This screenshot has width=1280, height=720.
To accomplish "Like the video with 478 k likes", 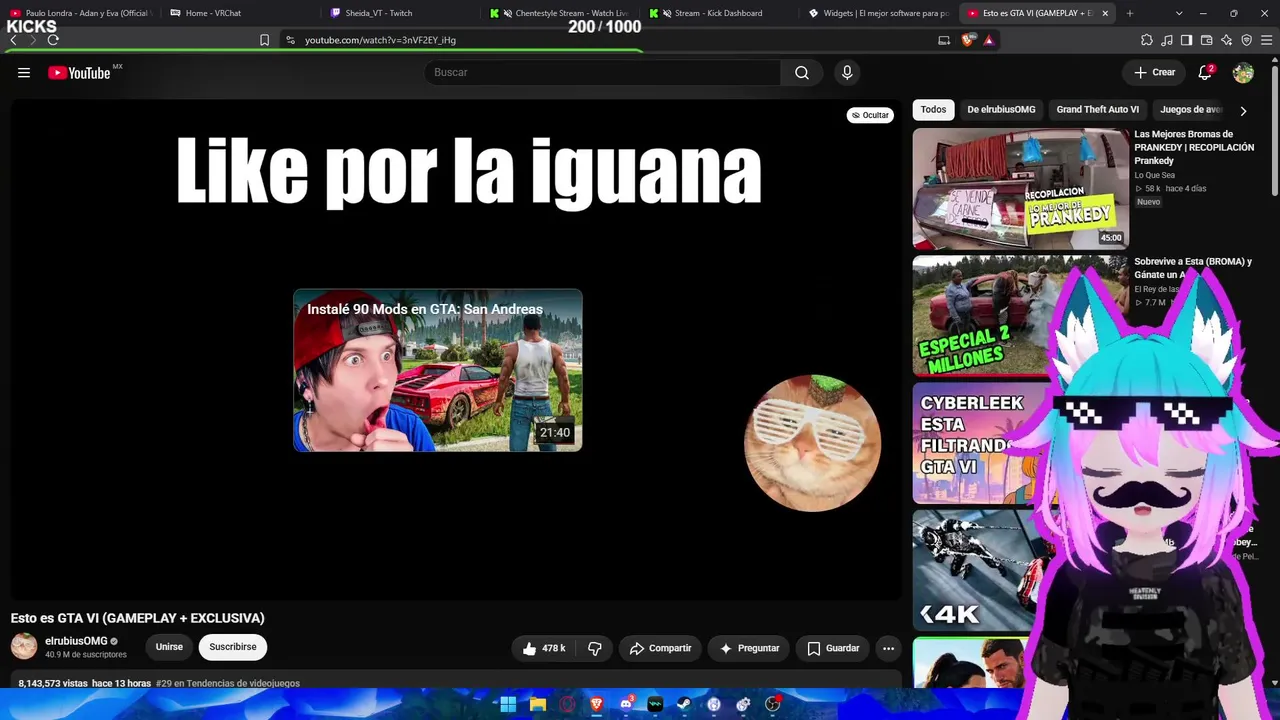I will (543, 648).
